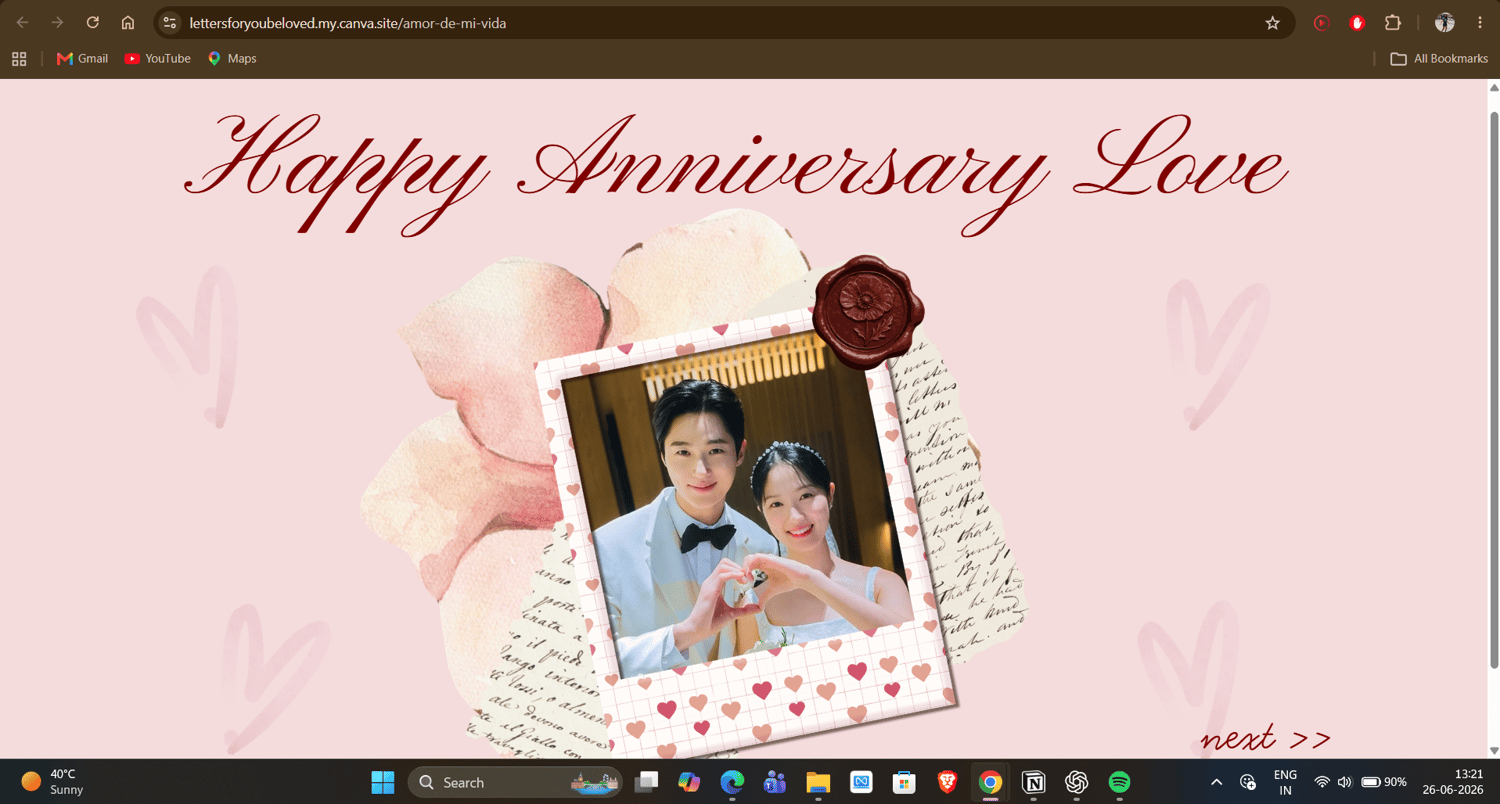
Task: Open ChatGPT from the taskbar
Action: 1076,782
